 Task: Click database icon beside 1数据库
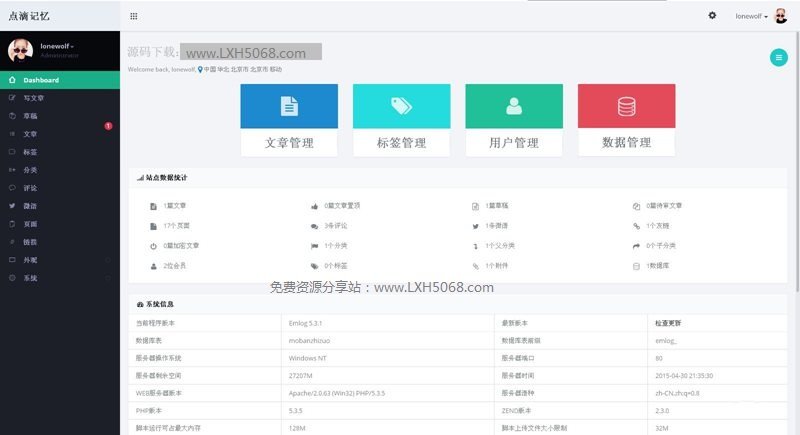[636, 266]
